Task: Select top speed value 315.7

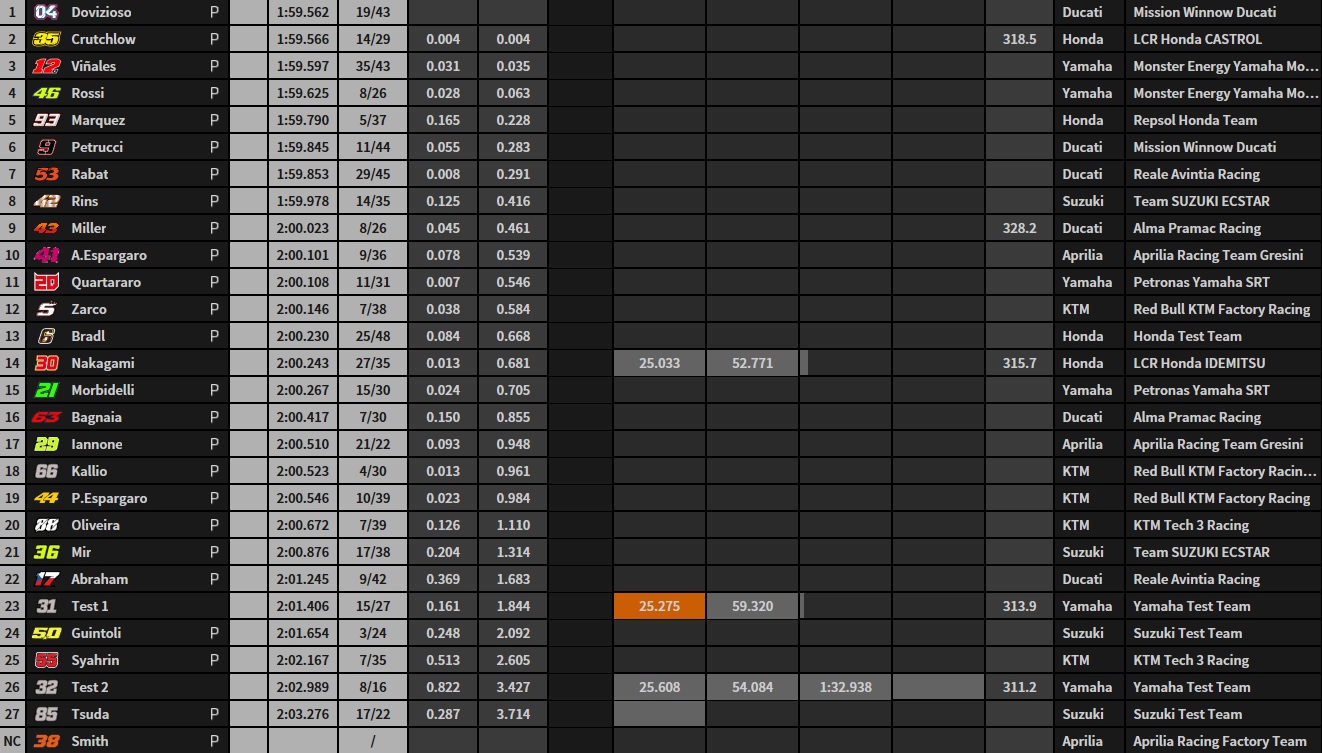Action: (x=1019, y=363)
